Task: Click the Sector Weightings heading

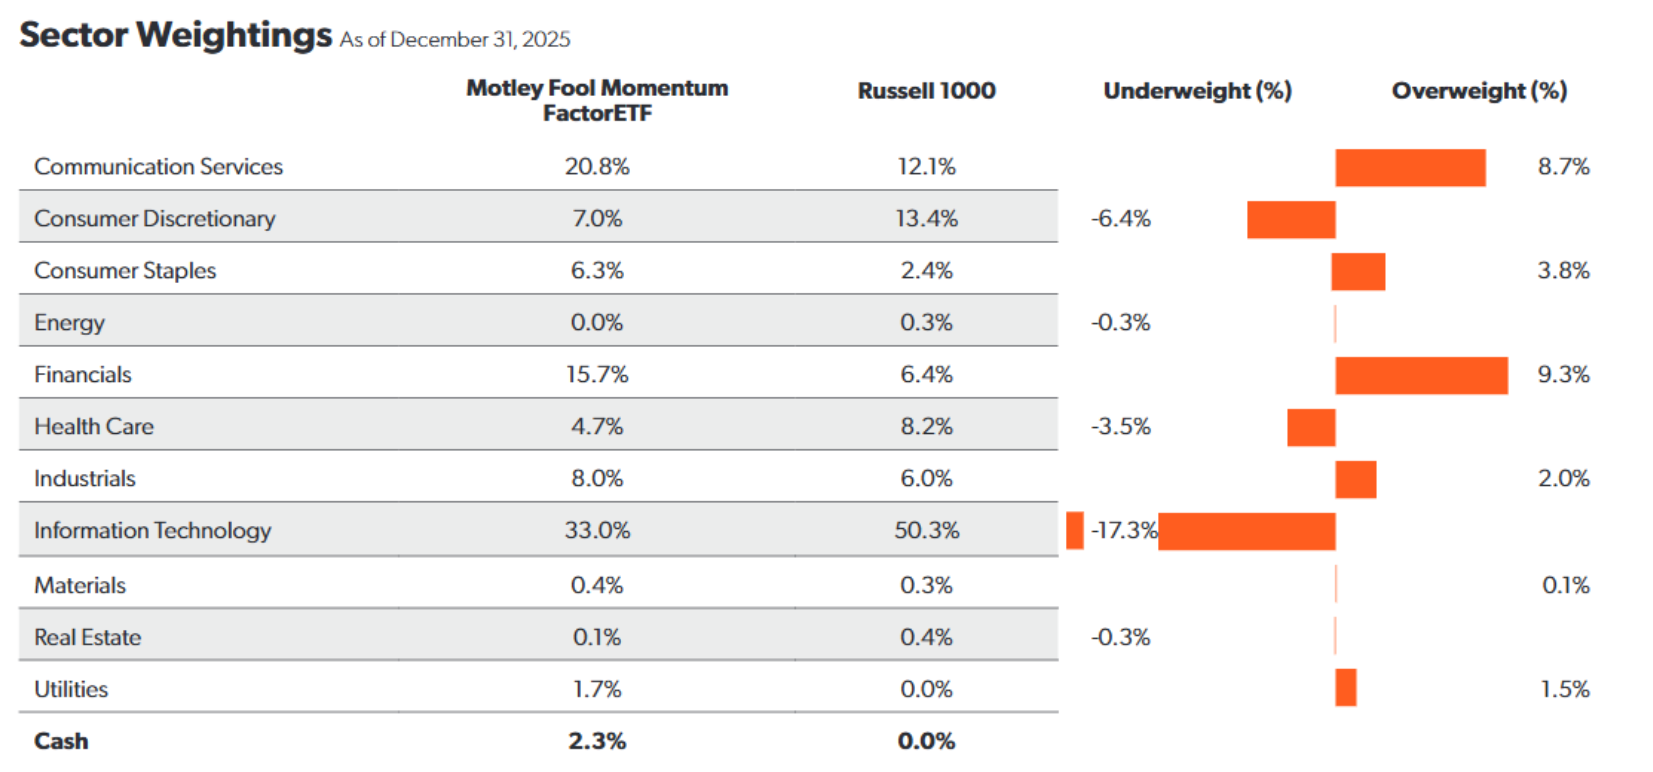Action: [175, 35]
